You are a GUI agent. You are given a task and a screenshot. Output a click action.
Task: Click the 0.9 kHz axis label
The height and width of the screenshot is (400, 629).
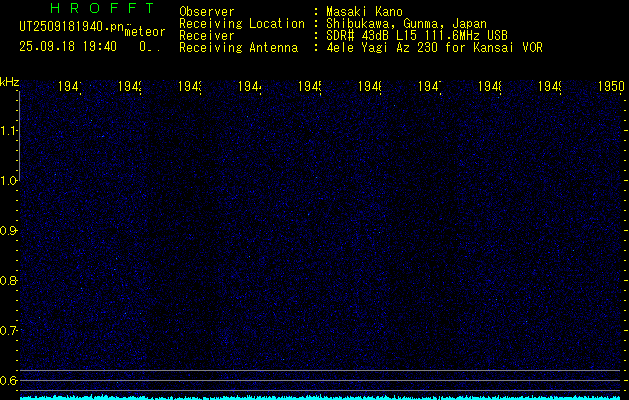point(9,230)
